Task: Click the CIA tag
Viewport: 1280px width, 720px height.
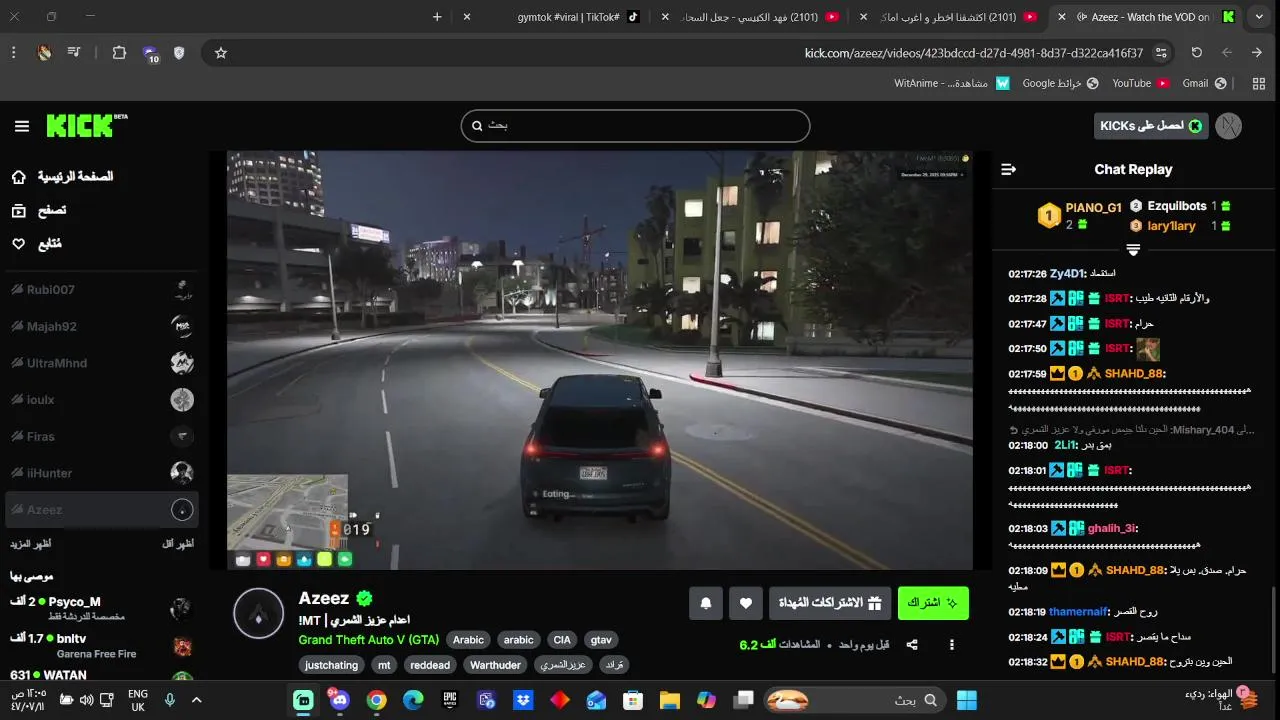Action: (x=562, y=640)
